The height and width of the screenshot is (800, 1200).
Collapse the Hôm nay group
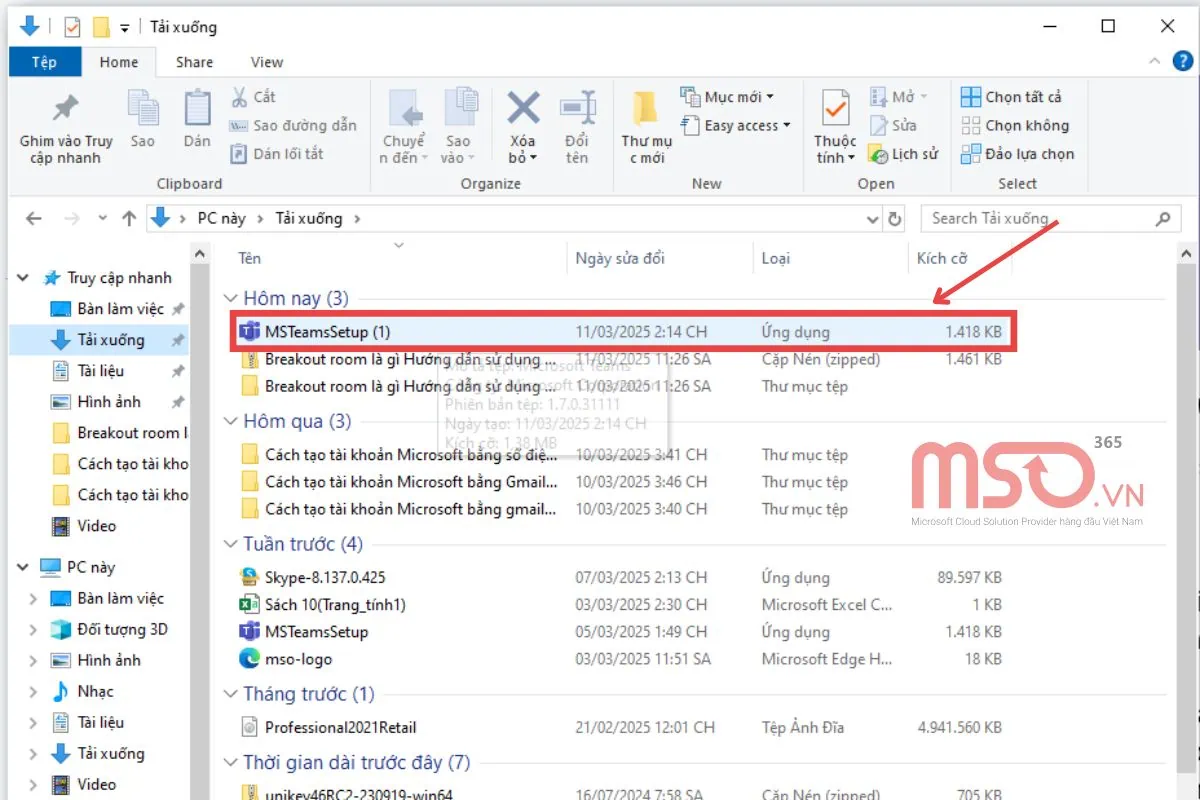tap(231, 297)
